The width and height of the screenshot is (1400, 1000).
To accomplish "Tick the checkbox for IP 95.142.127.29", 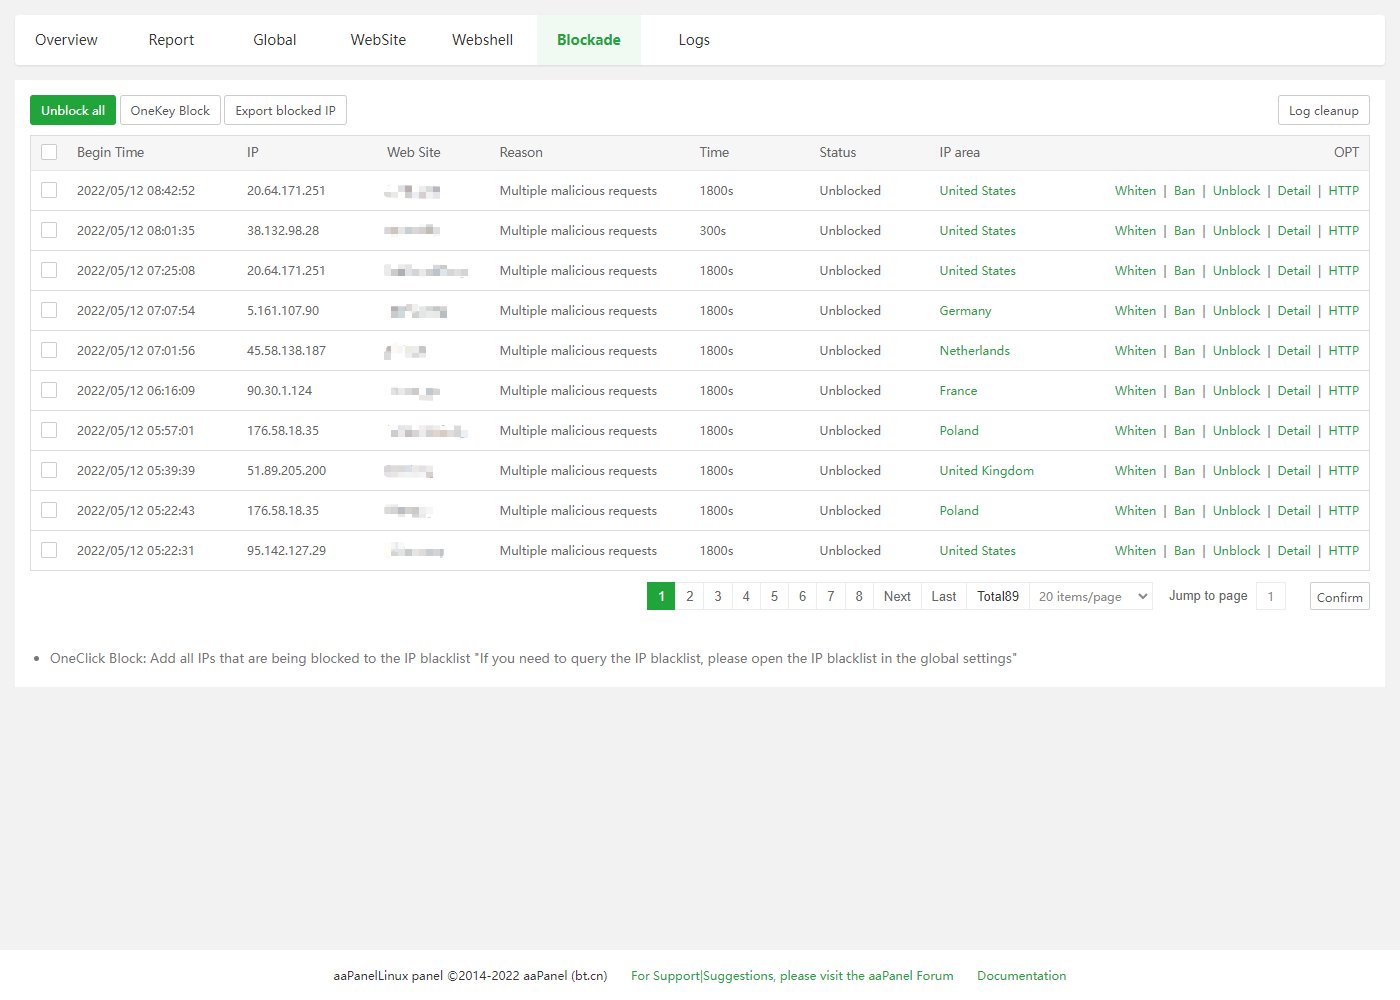I will 49,551.
